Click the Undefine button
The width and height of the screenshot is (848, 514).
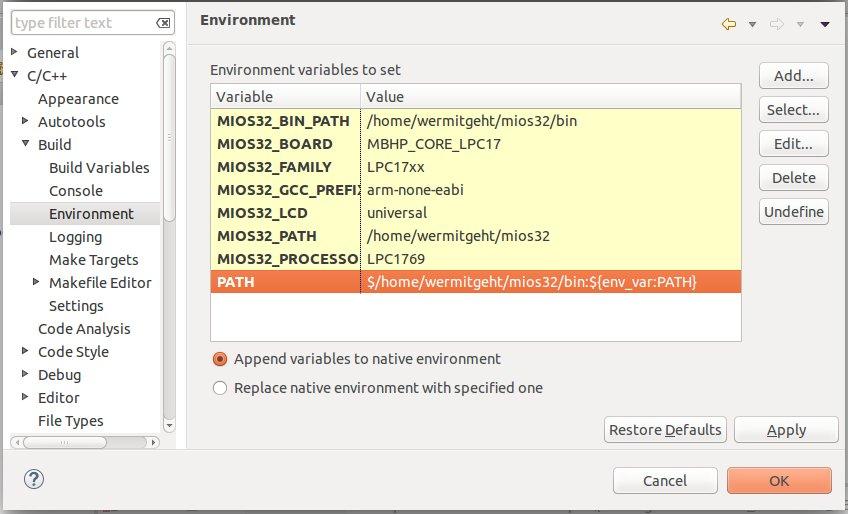point(793,212)
